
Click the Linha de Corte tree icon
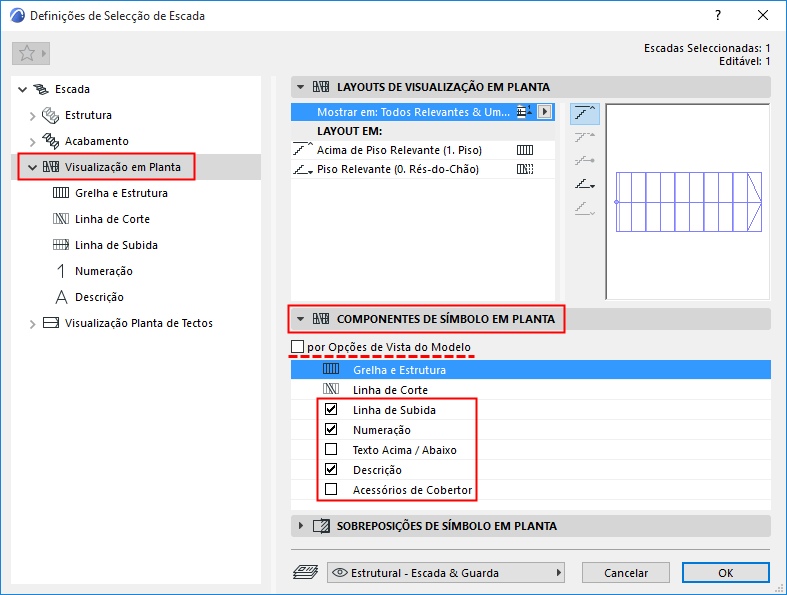tap(61, 219)
